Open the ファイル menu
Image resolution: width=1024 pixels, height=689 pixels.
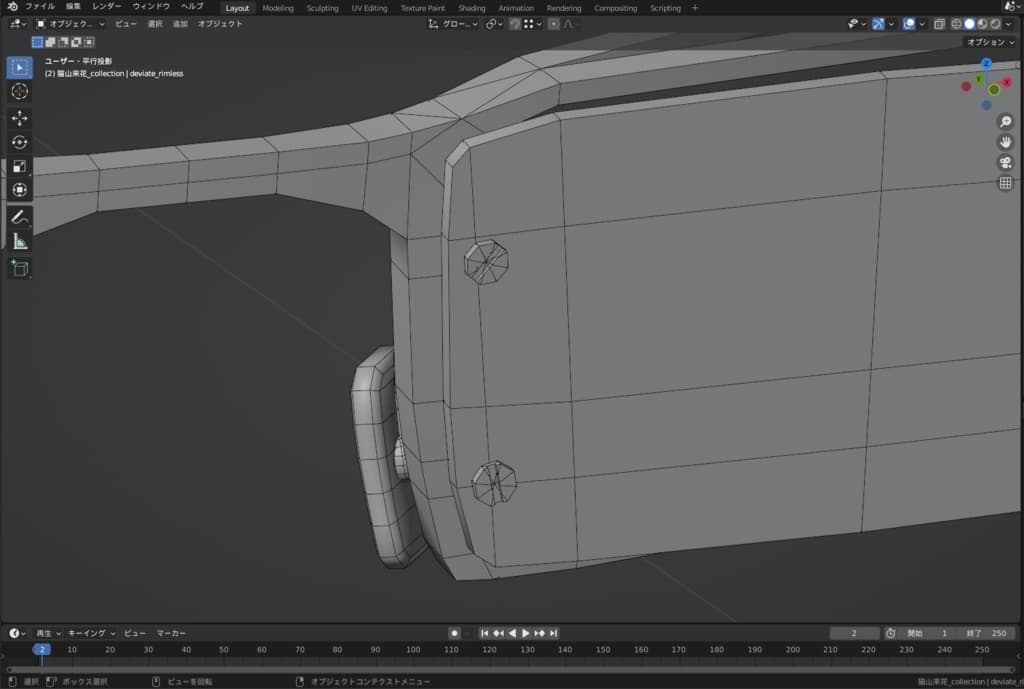[40, 7]
